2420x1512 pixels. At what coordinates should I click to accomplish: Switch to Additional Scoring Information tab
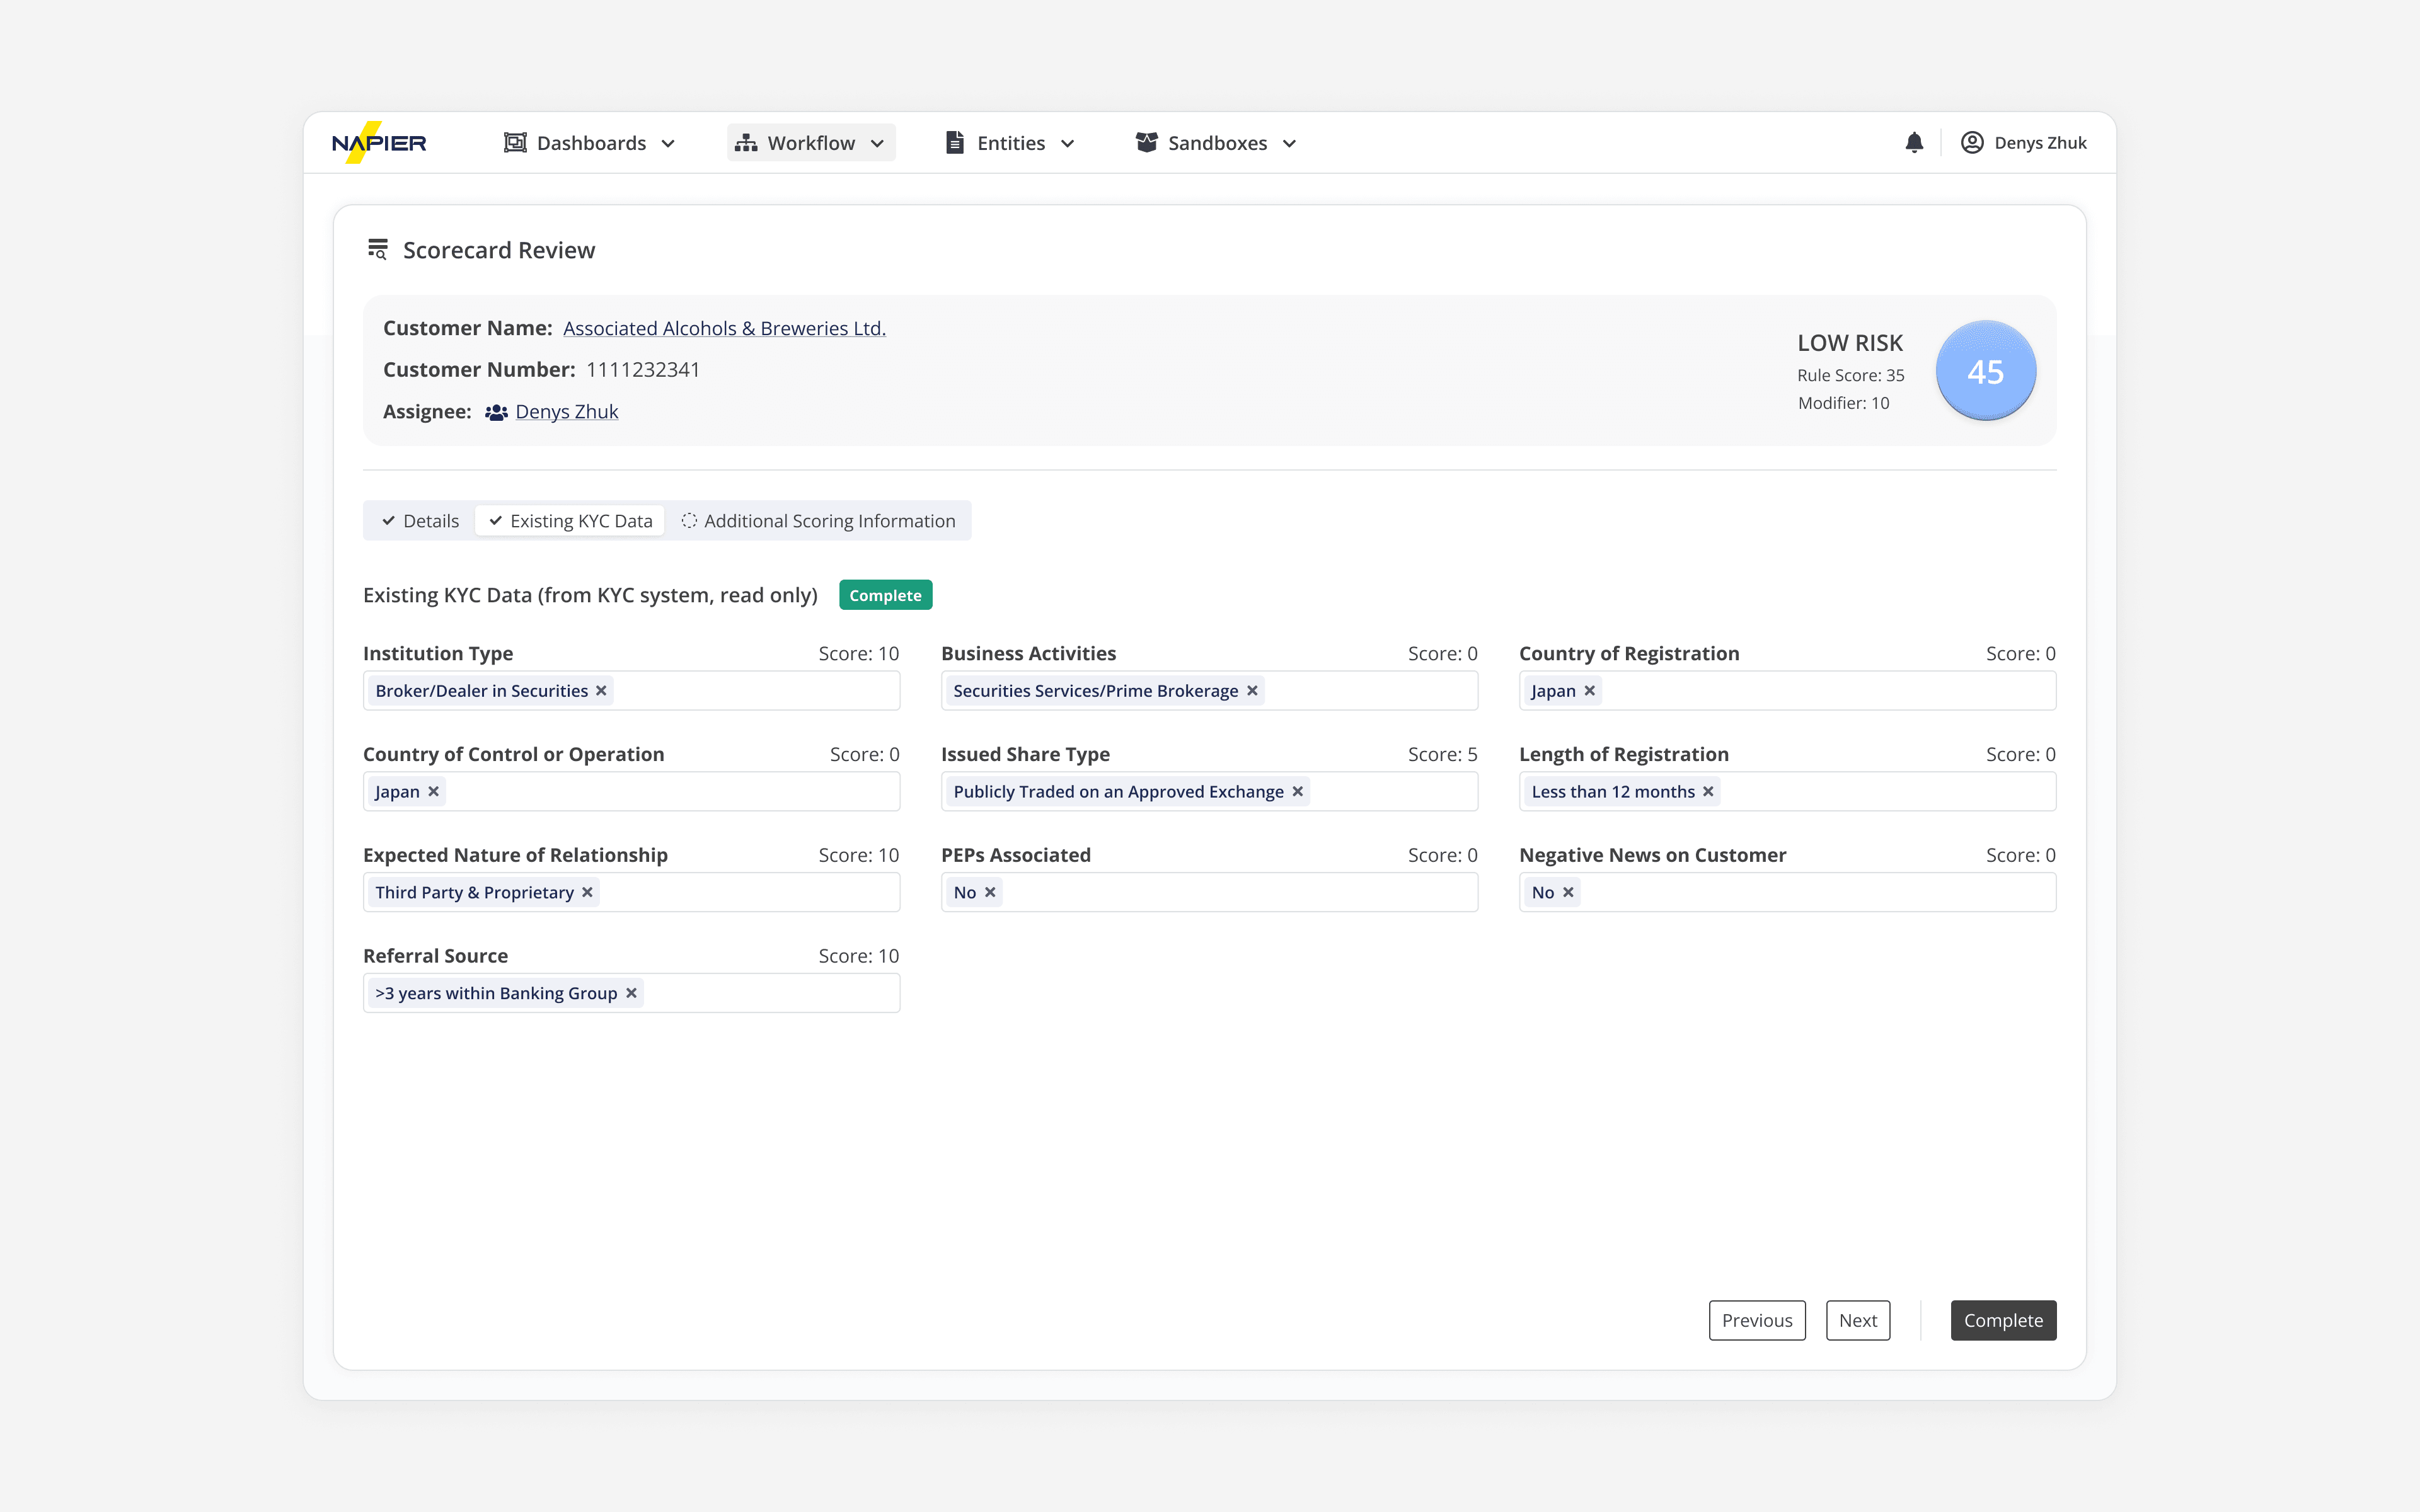click(818, 521)
